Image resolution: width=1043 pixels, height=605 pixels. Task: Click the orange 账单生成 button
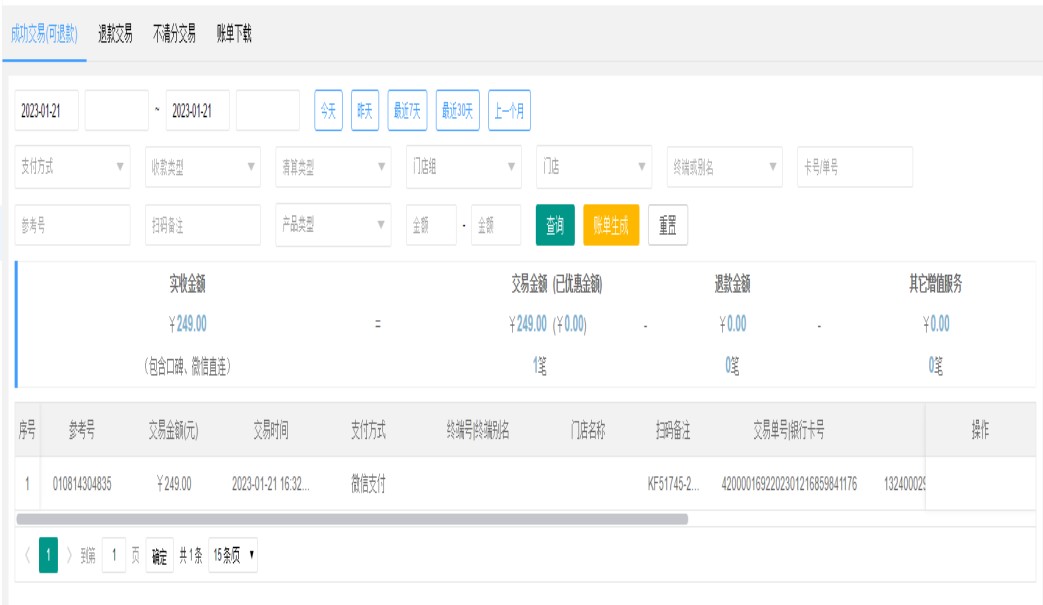610,226
